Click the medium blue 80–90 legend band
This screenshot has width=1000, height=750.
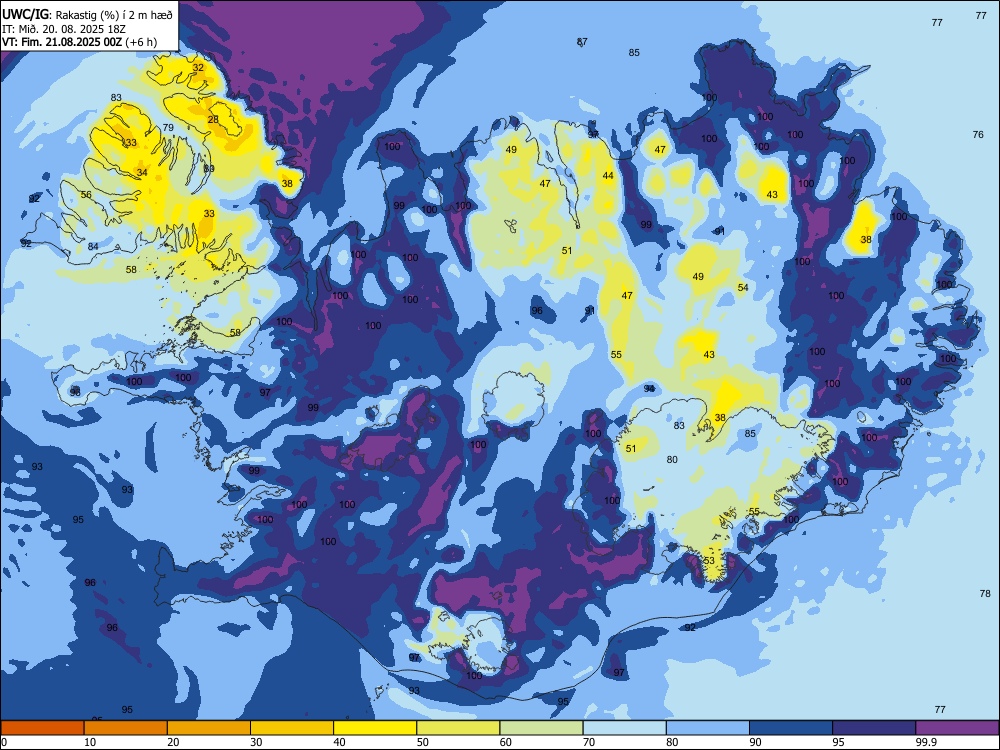[708, 728]
